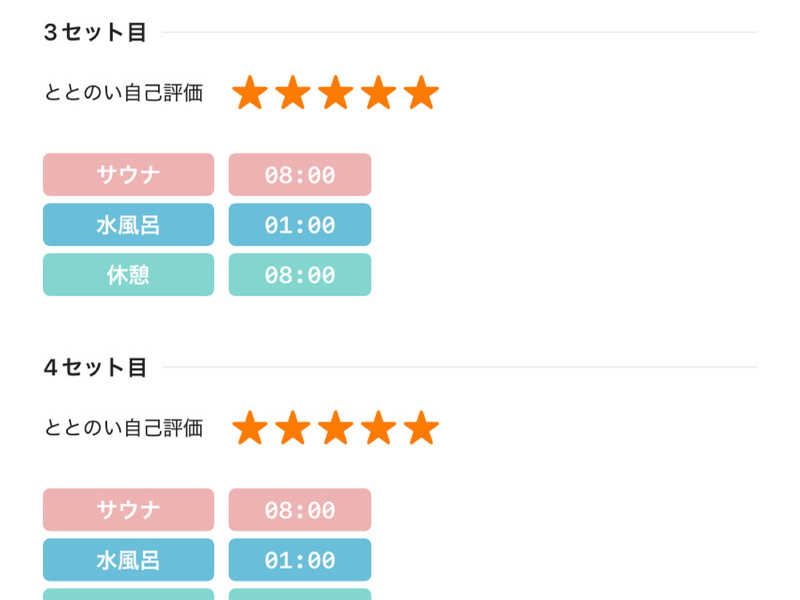Edit the set 3 rest time 08:00
Screen dimensions: 800x600
(x=300, y=275)
